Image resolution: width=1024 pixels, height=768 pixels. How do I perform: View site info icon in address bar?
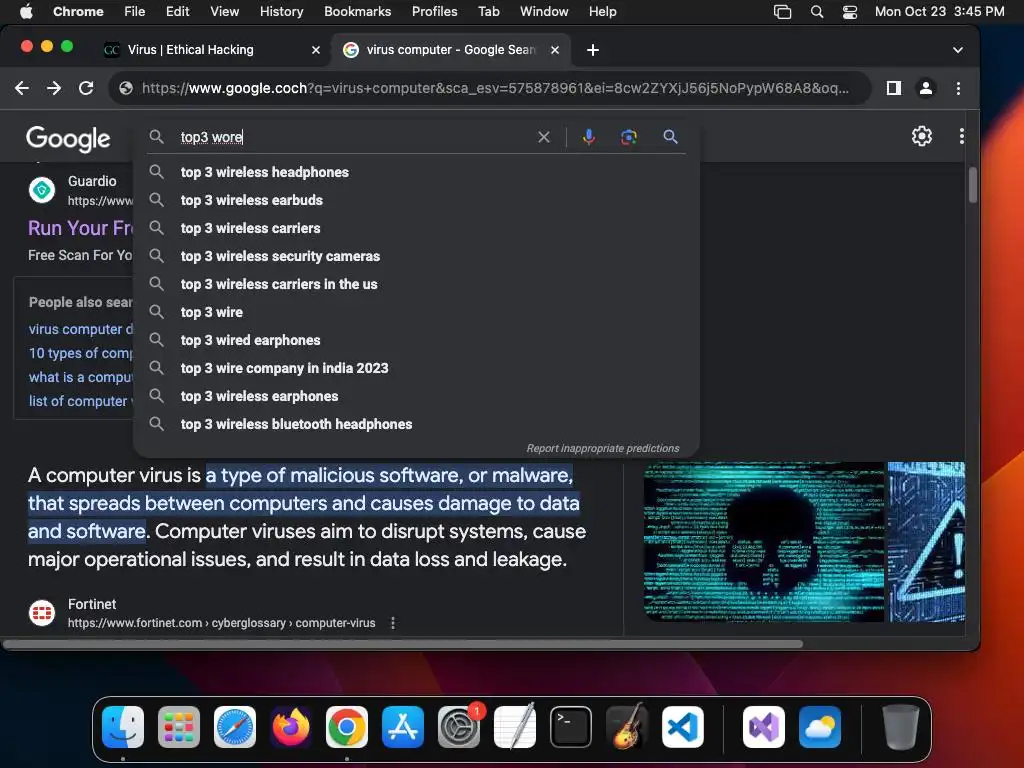[126, 88]
